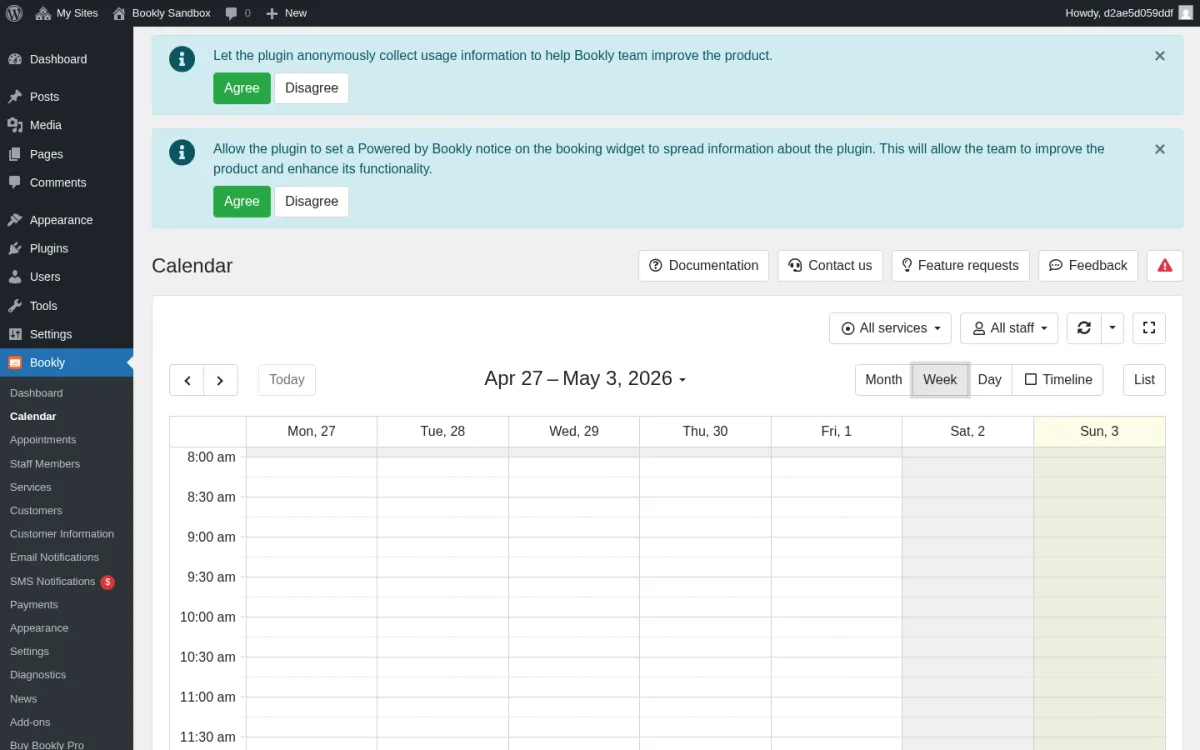Click the comments bubble icon
Screen dimensions: 1200x750
click(232, 13)
